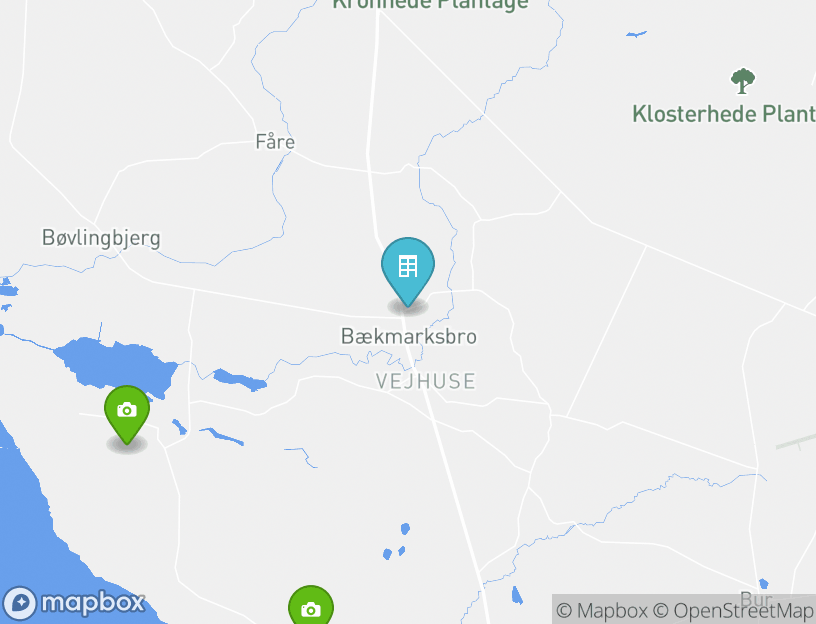Click the VEJHUSE area label
Viewport: 816px width, 624px height.
click(x=425, y=381)
